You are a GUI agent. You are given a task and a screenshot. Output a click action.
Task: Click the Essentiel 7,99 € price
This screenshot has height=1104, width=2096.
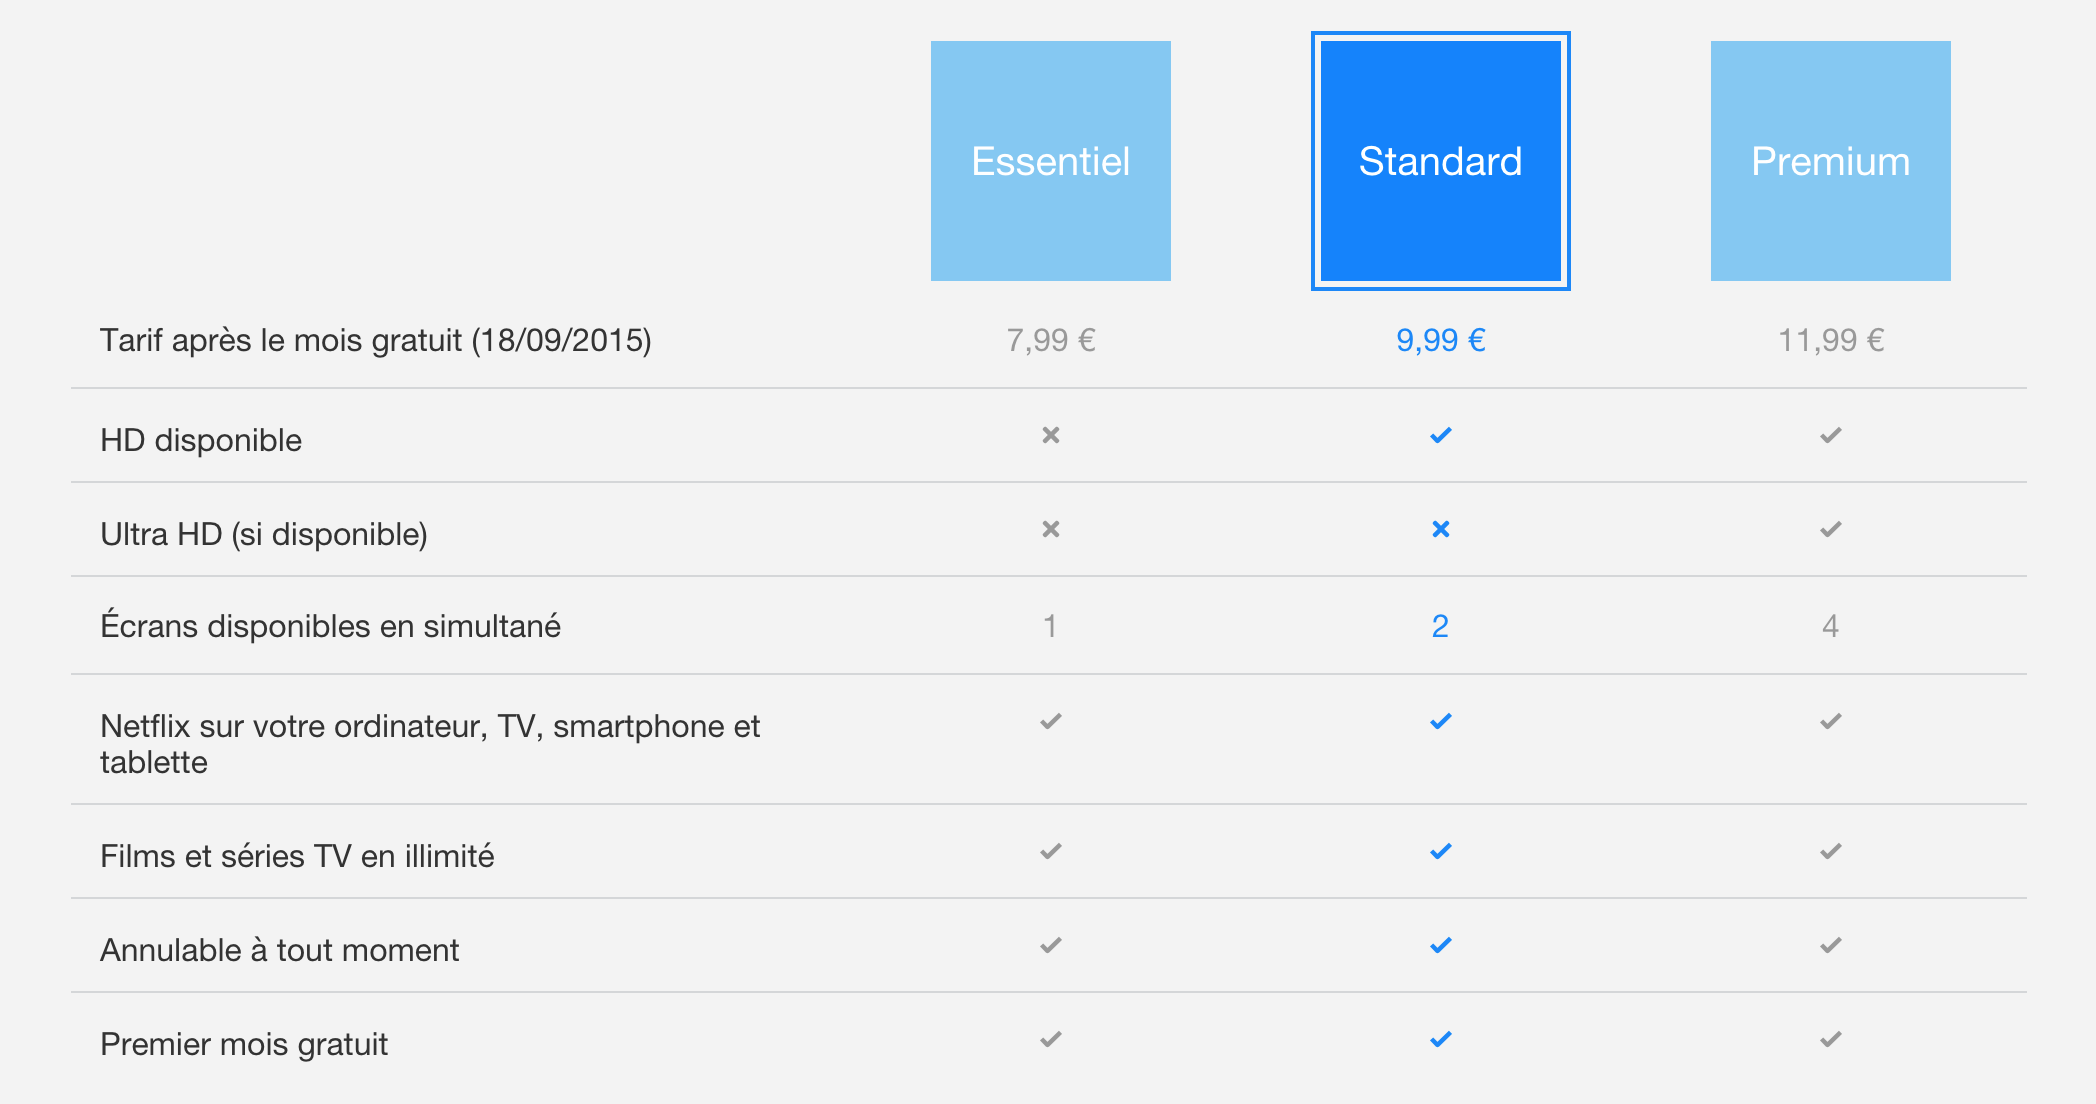coord(1050,340)
